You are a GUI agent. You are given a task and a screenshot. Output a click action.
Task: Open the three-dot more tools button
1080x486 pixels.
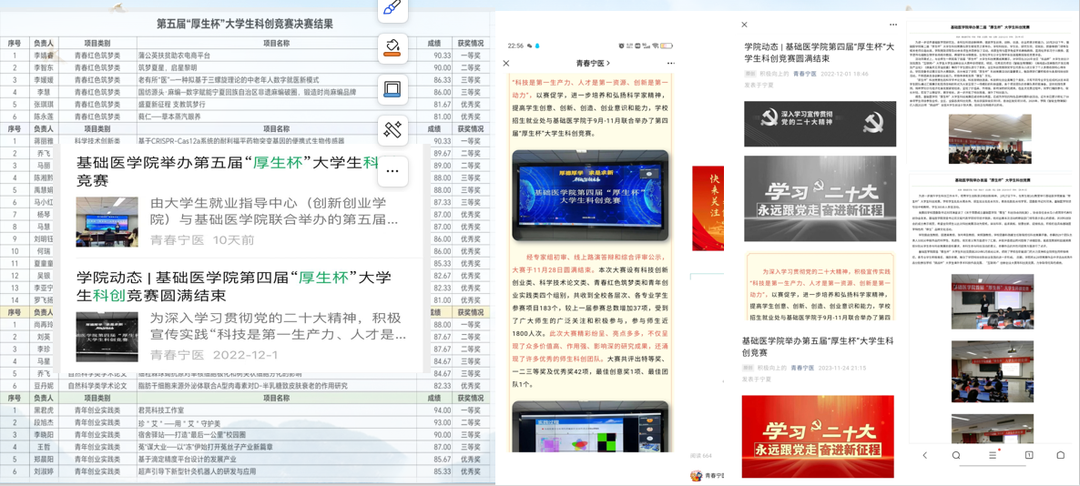[x=393, y=169]
